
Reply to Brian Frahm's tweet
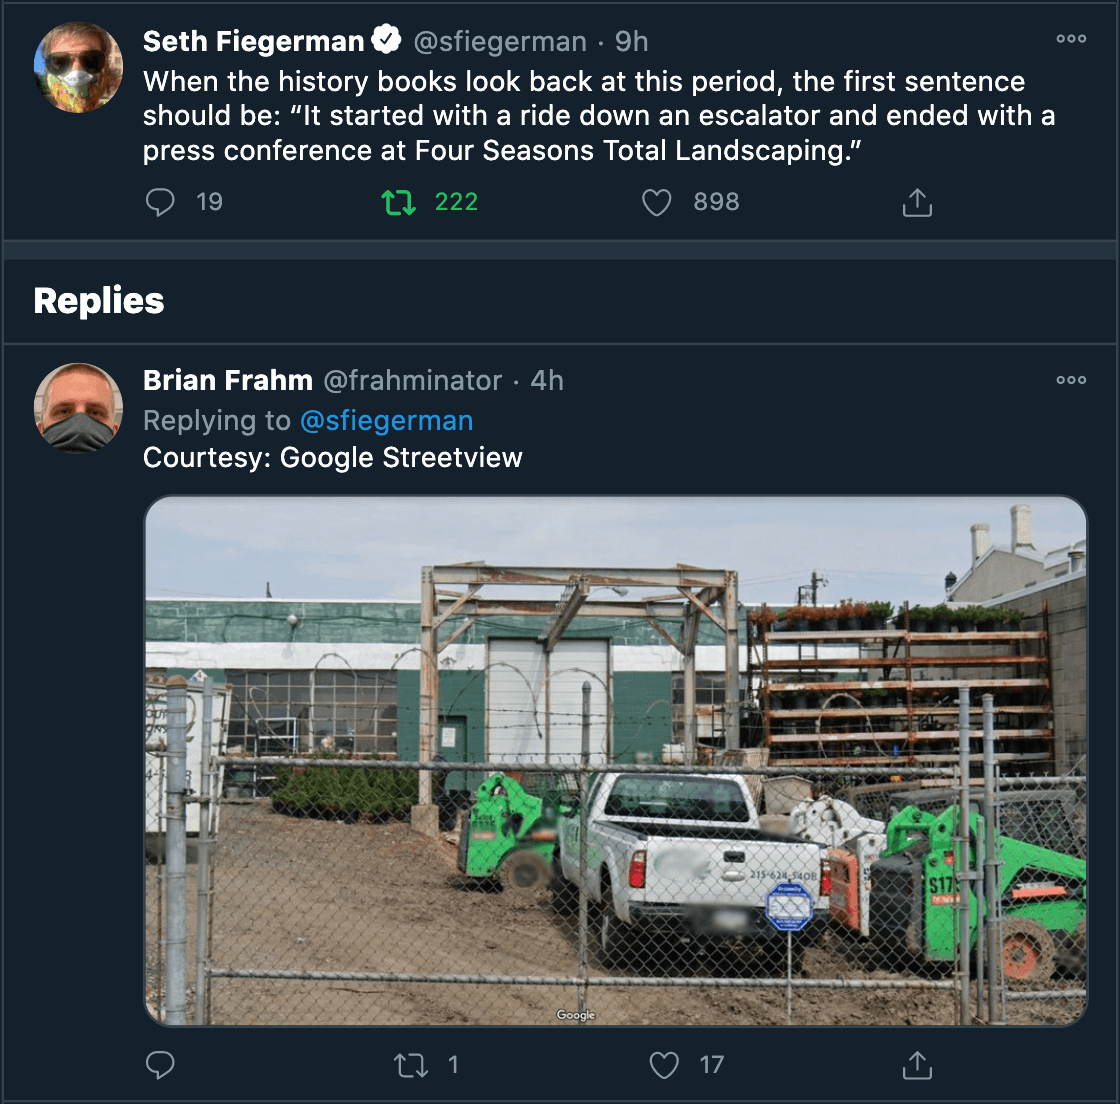click(160, 1065)
